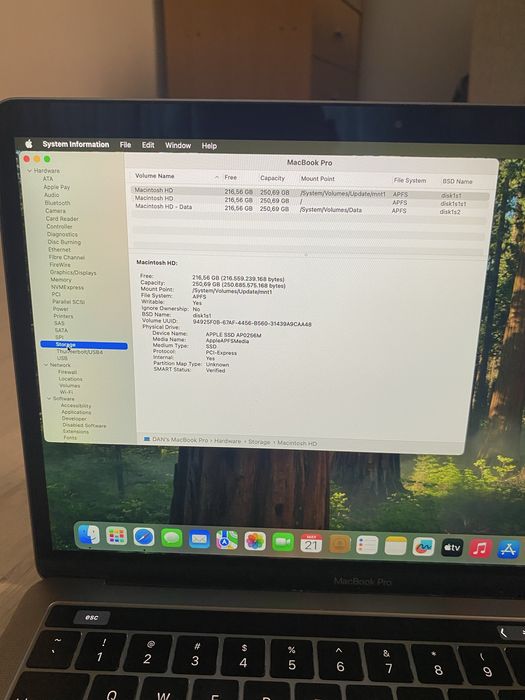Select Card Reader in the sidebar
Screen dimensions: 525x700
tap(62, 219)
